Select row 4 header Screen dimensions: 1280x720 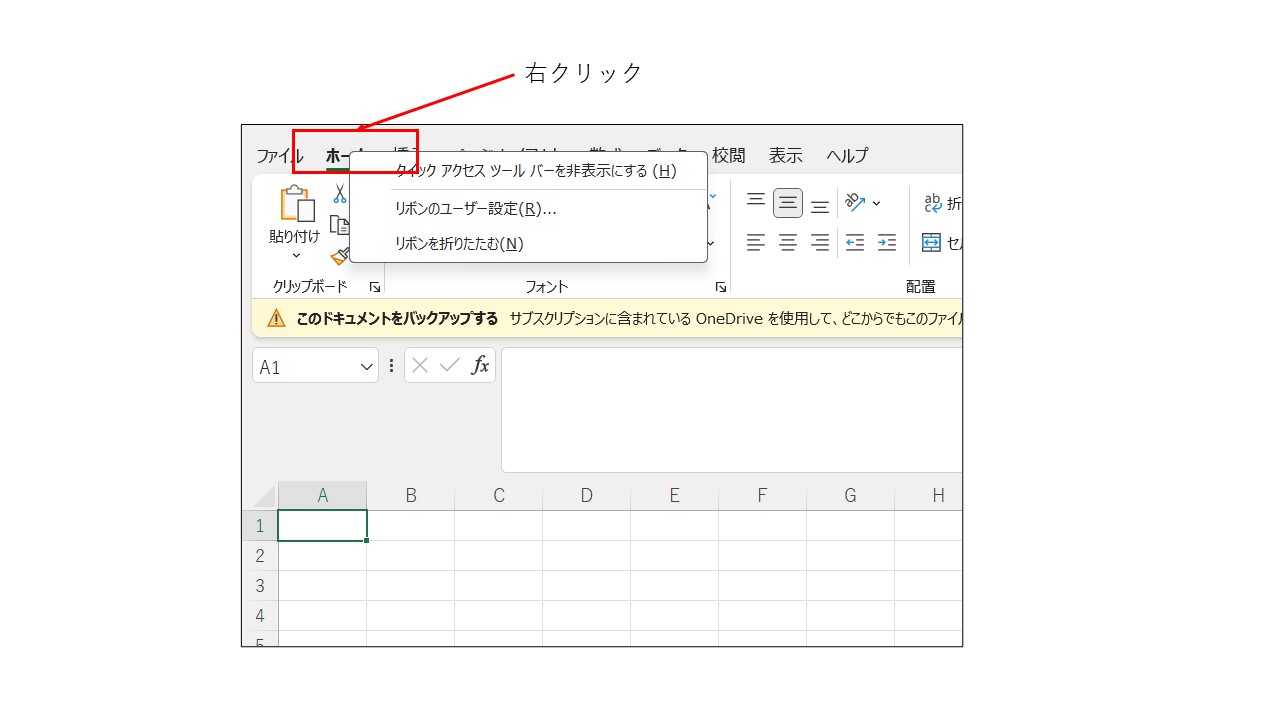(x=260, y=616)
